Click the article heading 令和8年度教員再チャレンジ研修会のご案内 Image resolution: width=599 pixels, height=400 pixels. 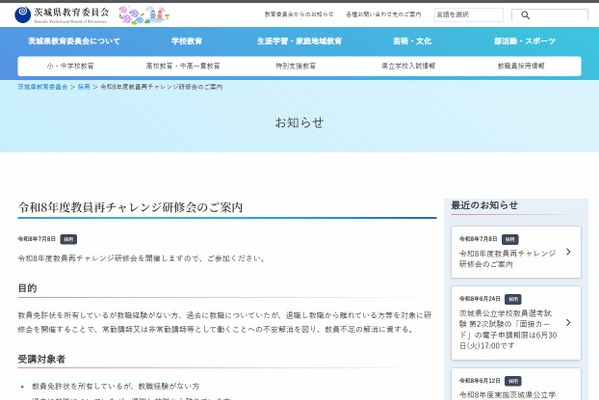[130, 207]
